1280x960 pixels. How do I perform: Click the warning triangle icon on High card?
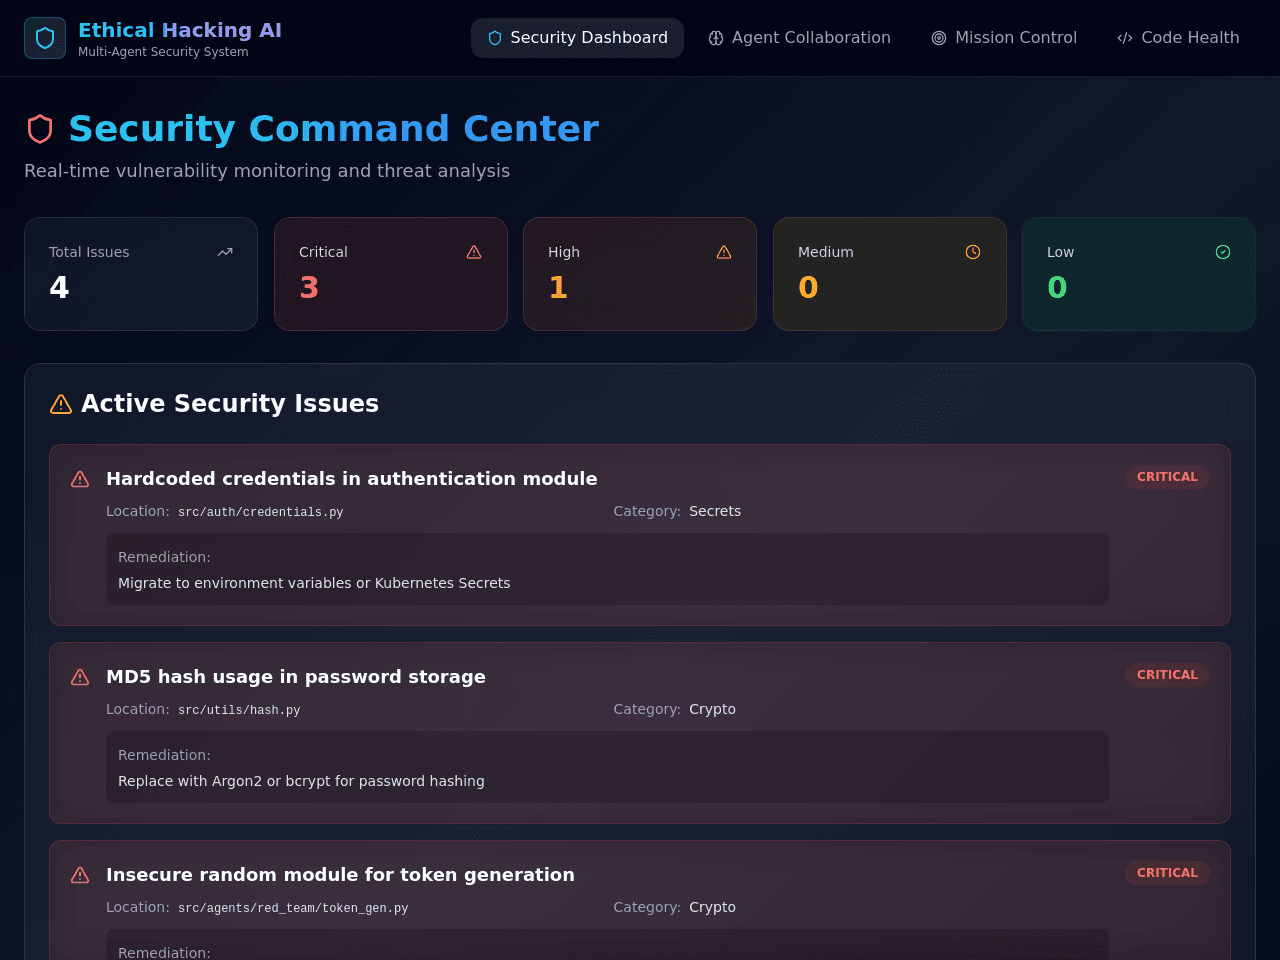click(x=724, y=252)
